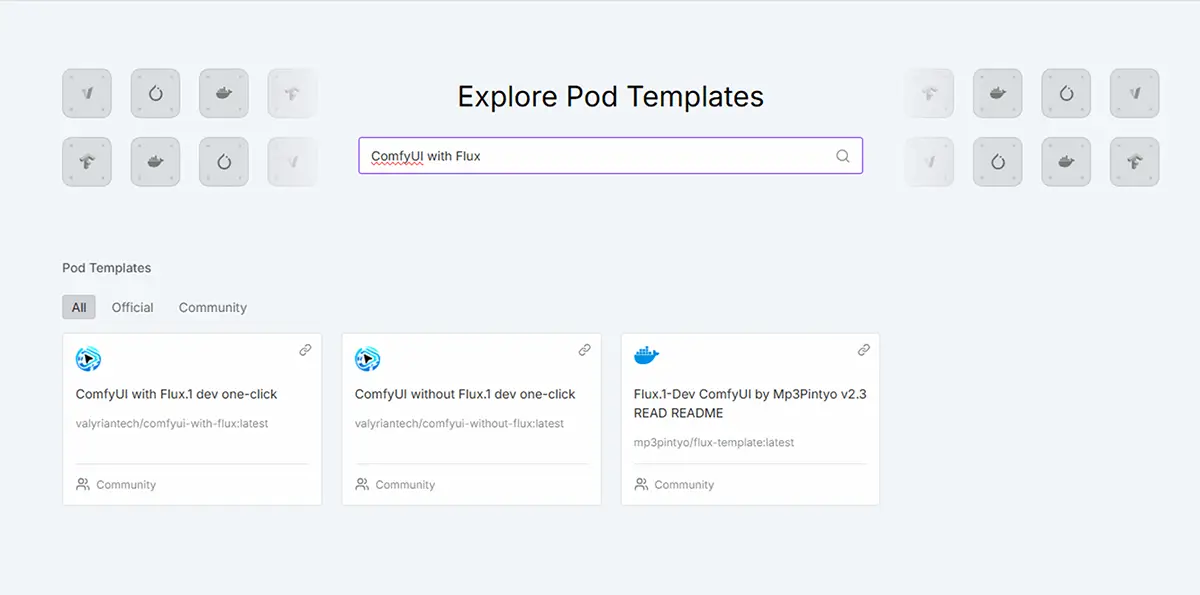The image size is (1200, 595).
Task: Click logo on ComfyUI without Flux.1 card
Action: (x=368, y=359)
